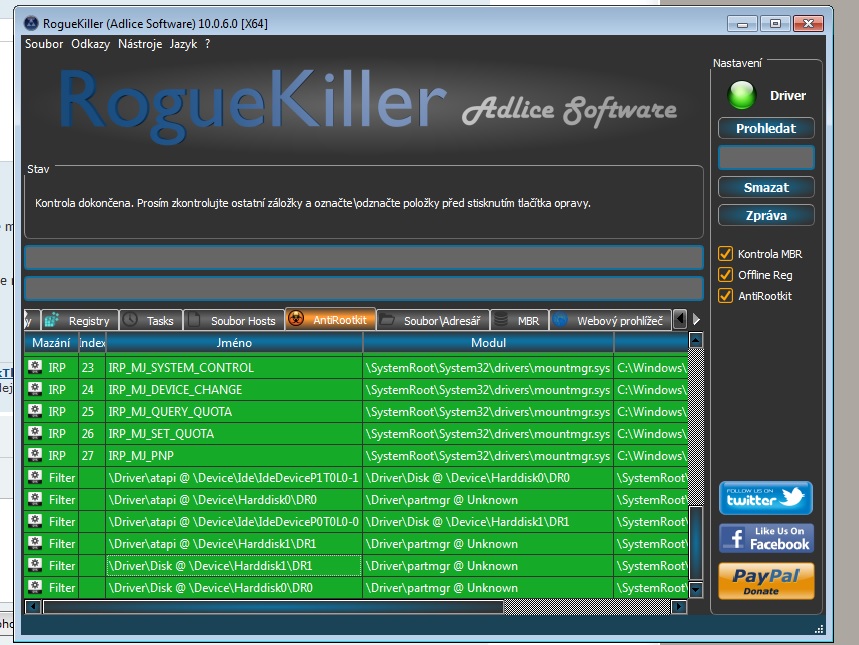Sort by the Index column header

click(92, 343)
